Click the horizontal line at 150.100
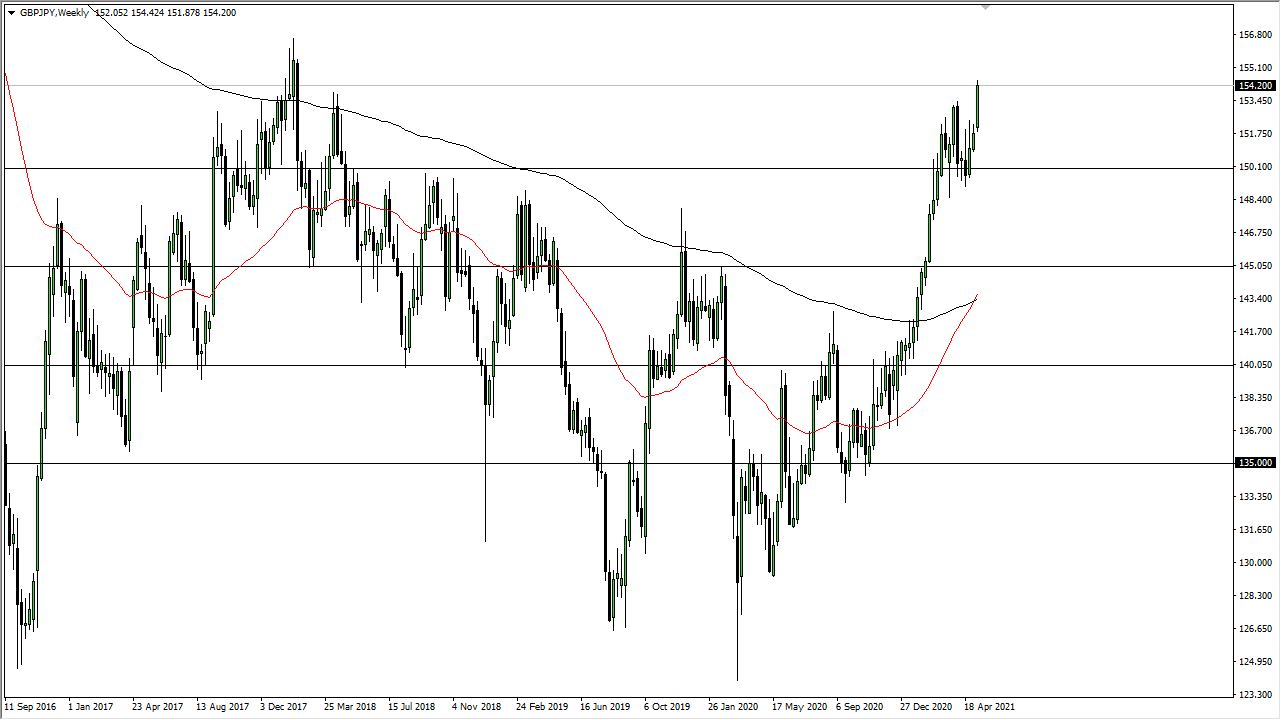Viewport: 1281px width, 720px height. [x=600, y=167]
